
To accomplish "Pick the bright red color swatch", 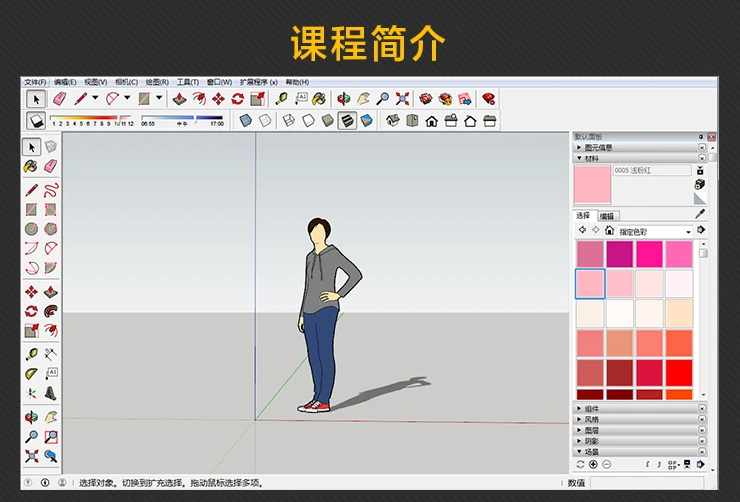I will tap(679, 371).
